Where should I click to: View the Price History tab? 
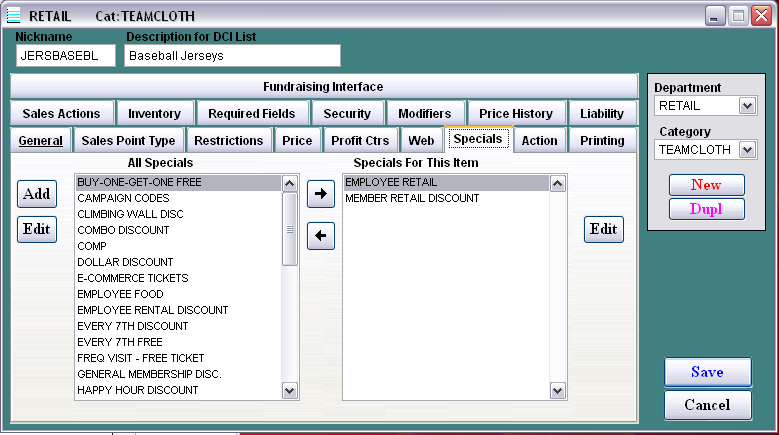(x=516, y=113)
